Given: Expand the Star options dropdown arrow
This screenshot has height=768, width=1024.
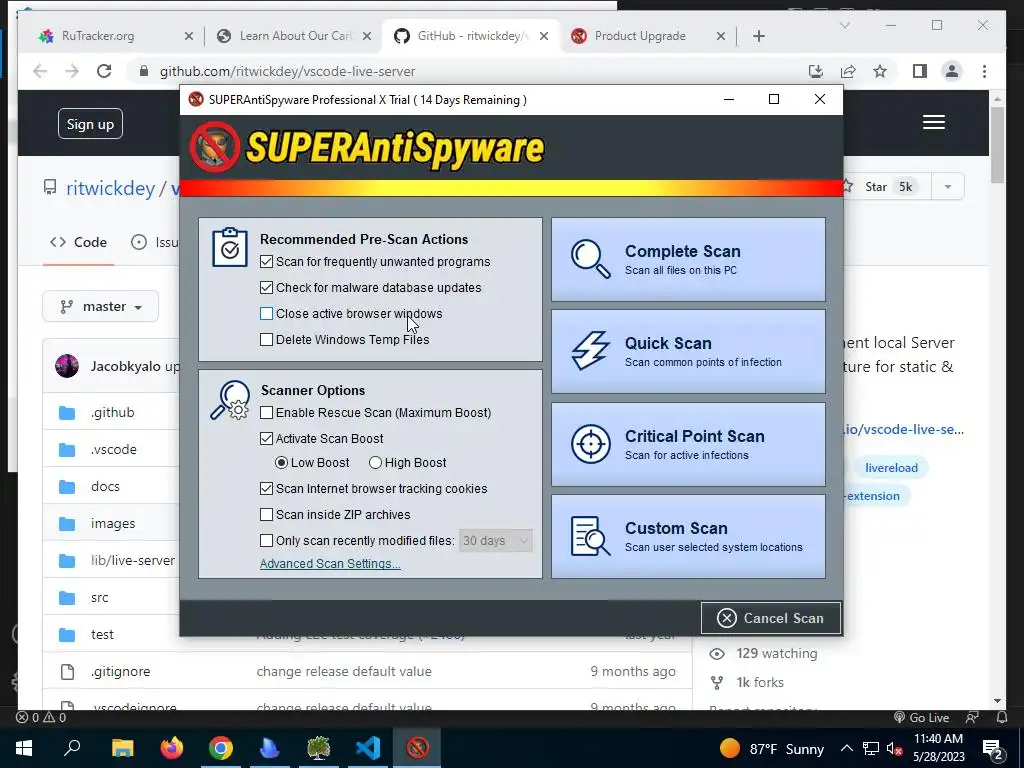Looking at the screenshot, I should coord(948,187).
